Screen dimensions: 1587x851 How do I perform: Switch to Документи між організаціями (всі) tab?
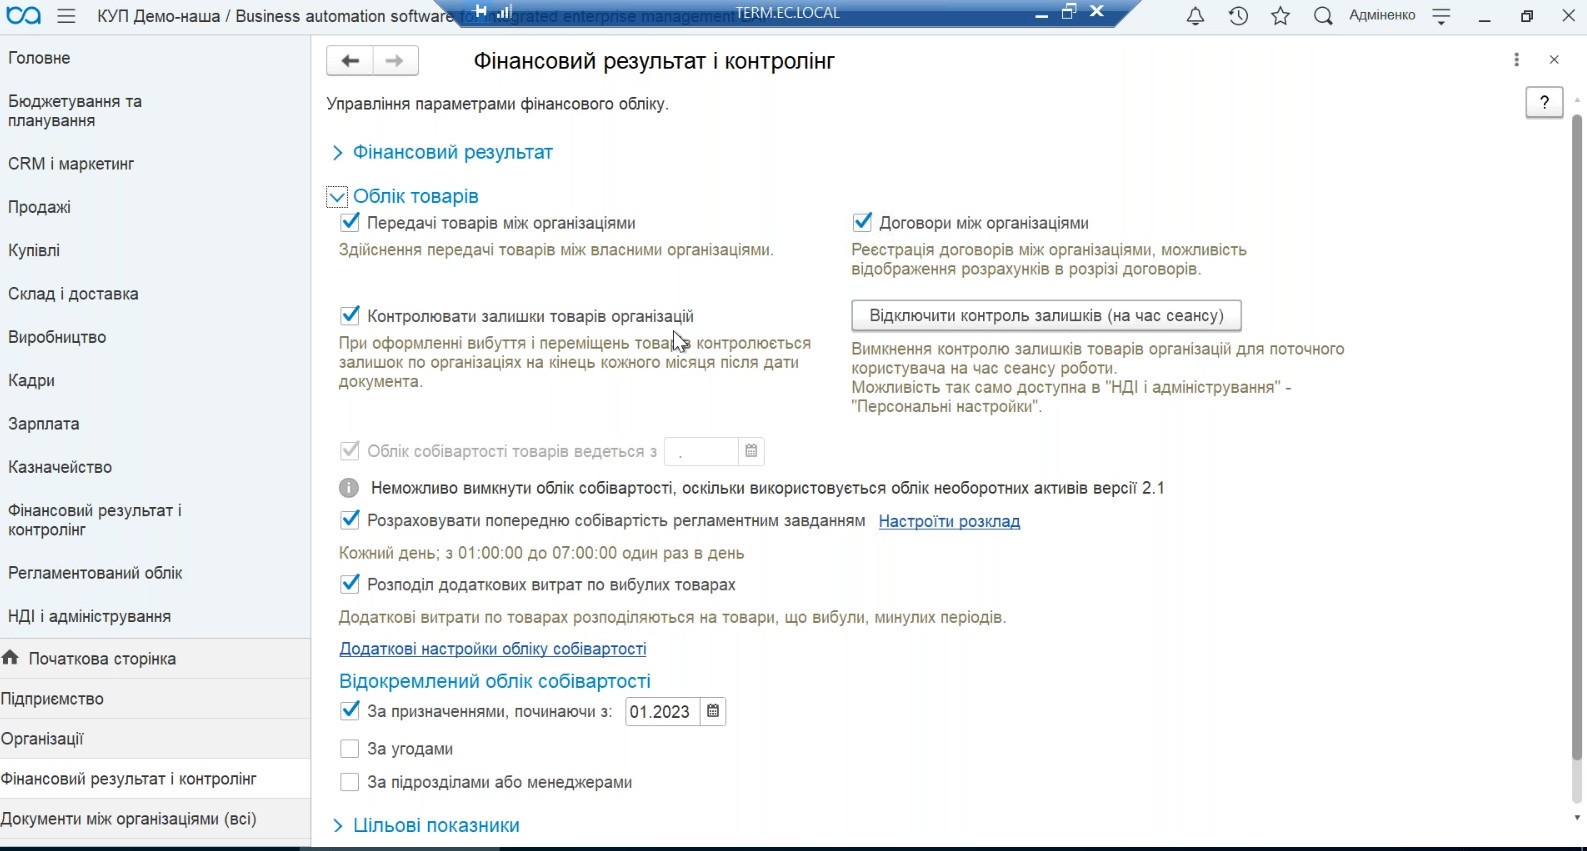tap(155, 819)
